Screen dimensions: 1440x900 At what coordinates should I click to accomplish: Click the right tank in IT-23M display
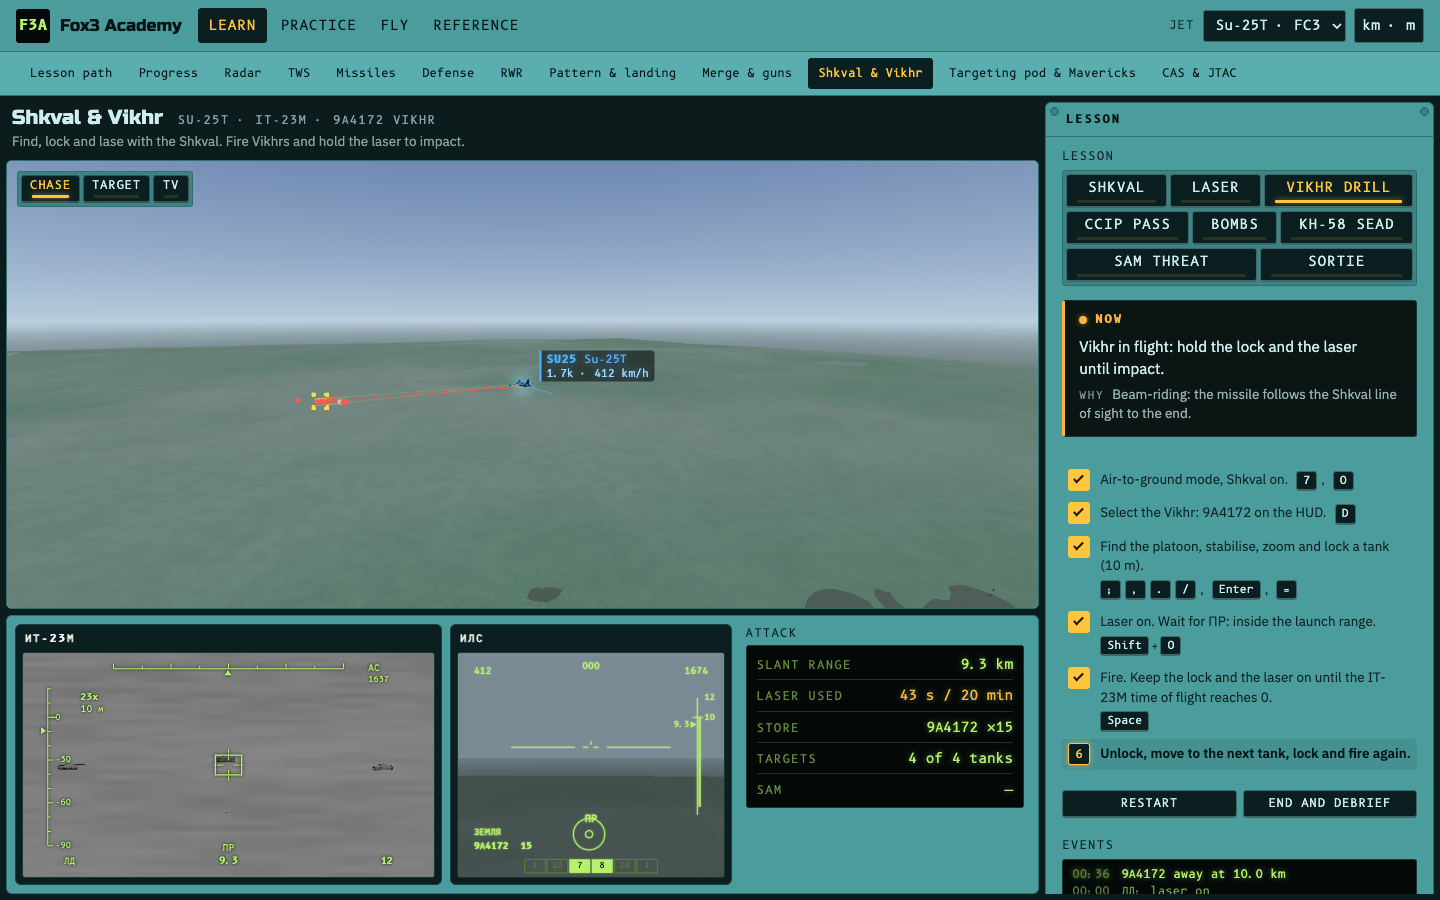382,767
